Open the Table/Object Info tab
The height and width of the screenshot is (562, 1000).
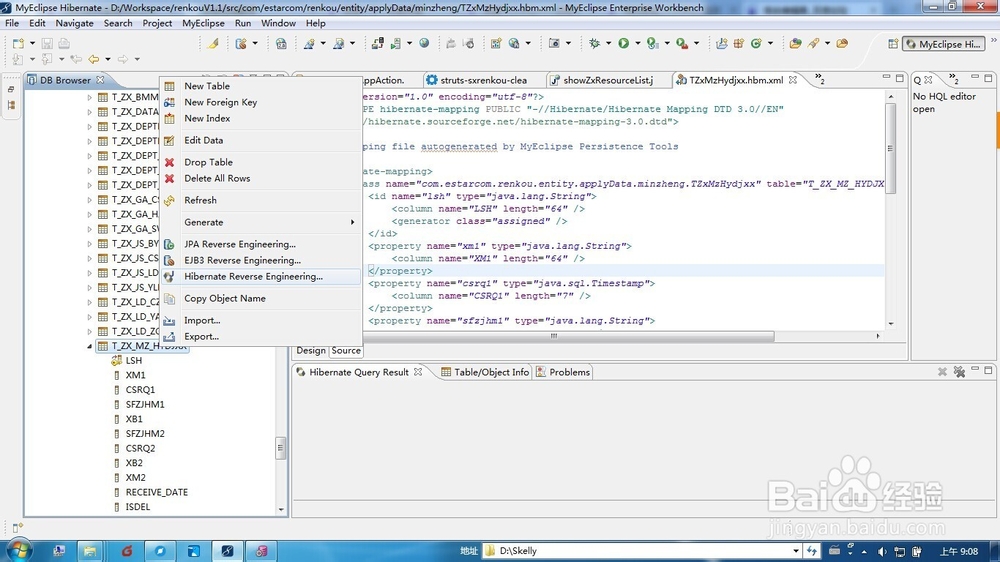(485, 372)
